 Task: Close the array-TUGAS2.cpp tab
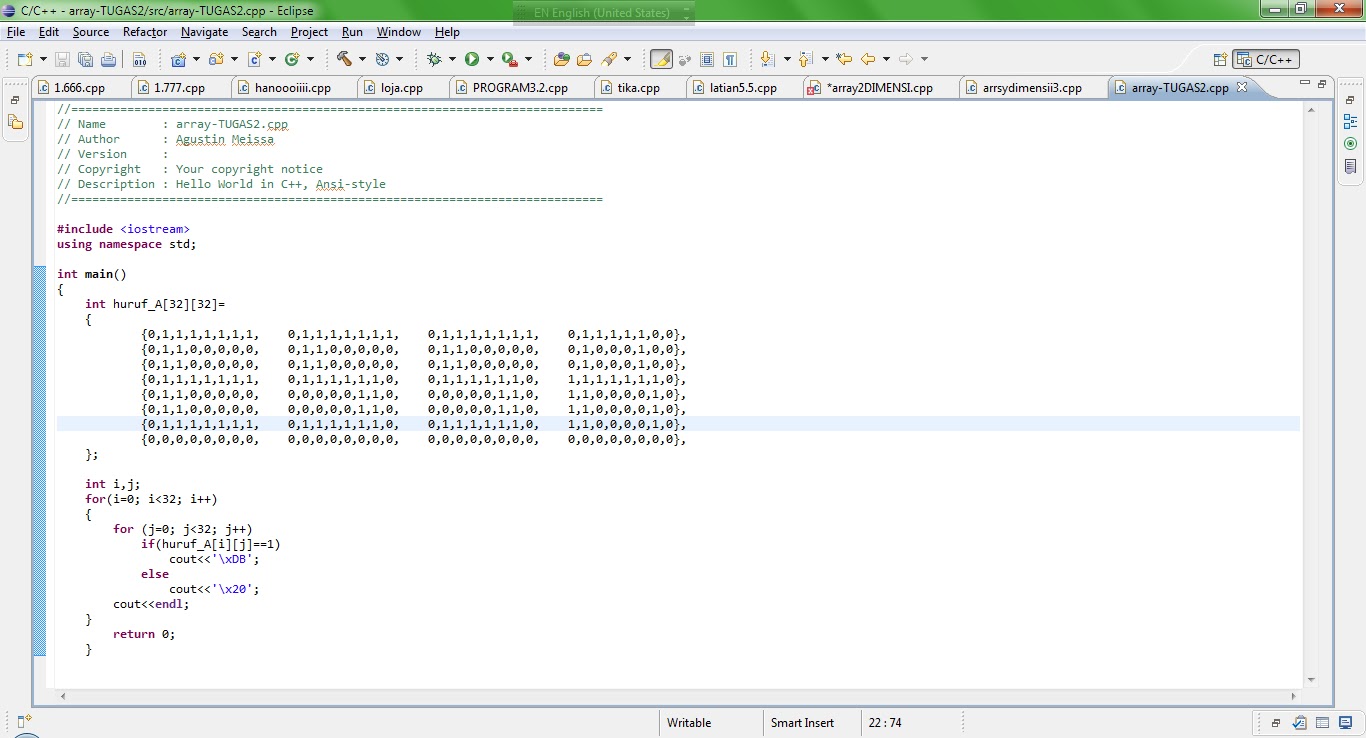tap(1242, 87)
